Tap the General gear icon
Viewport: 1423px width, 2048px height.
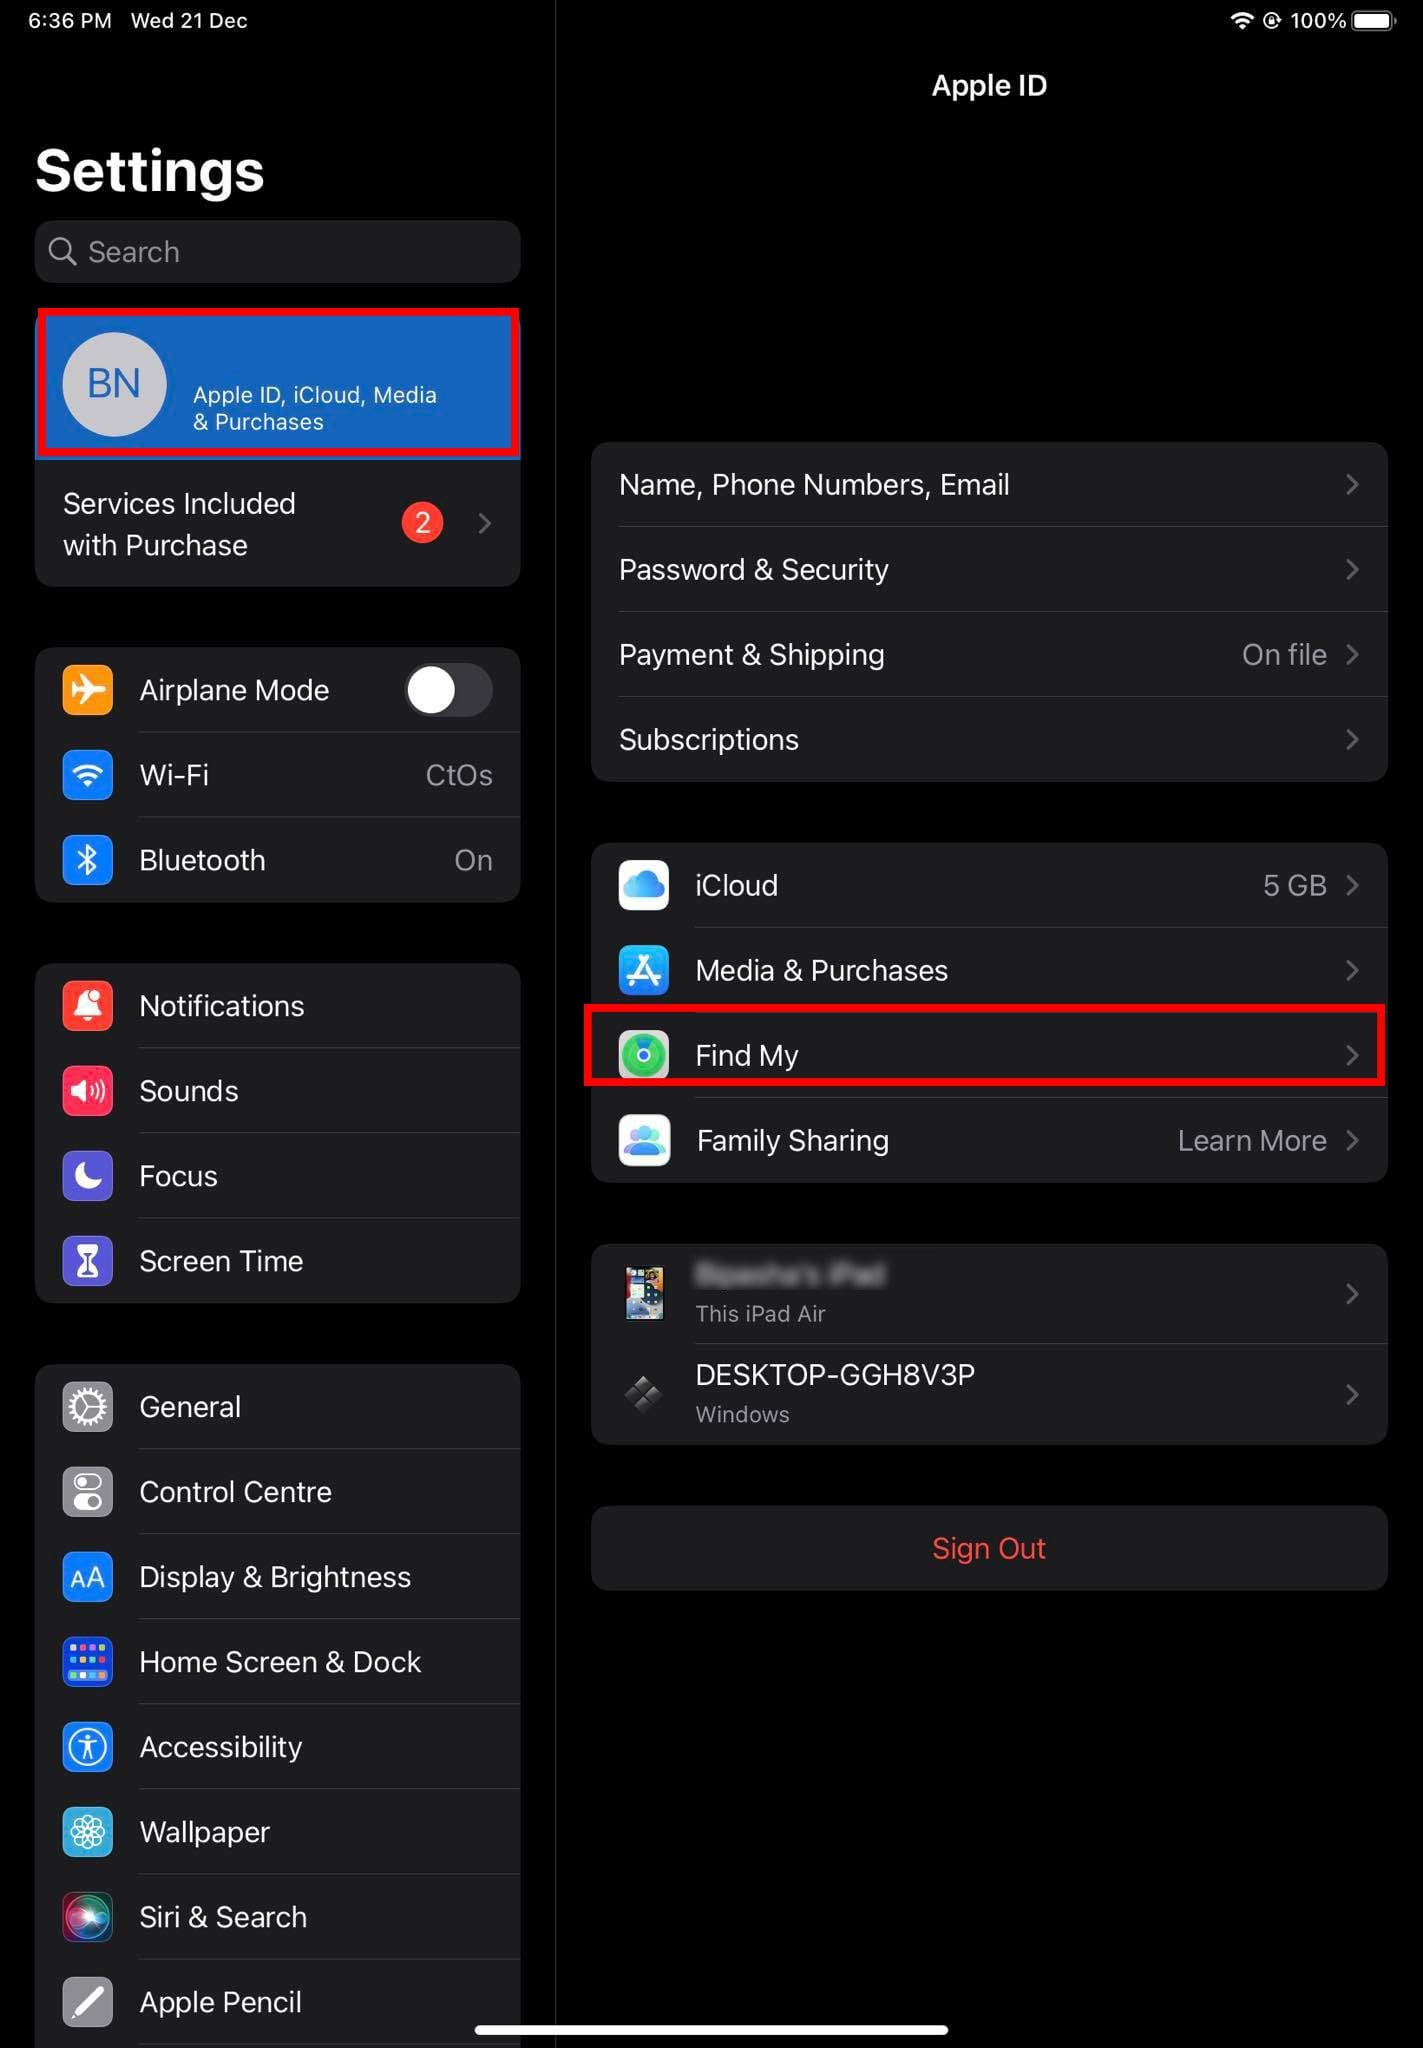coord(88,1407)
